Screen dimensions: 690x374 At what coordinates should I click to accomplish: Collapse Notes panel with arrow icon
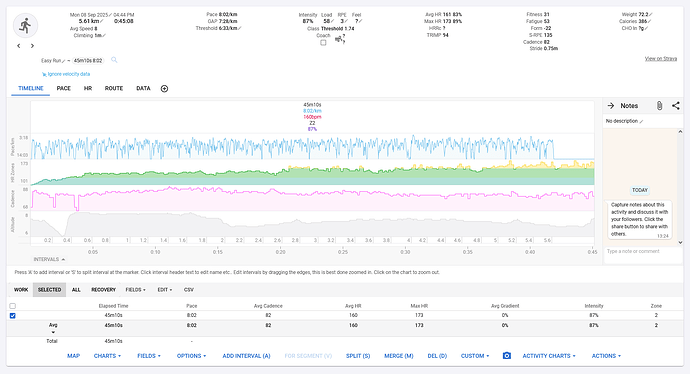tap(611, 106)
